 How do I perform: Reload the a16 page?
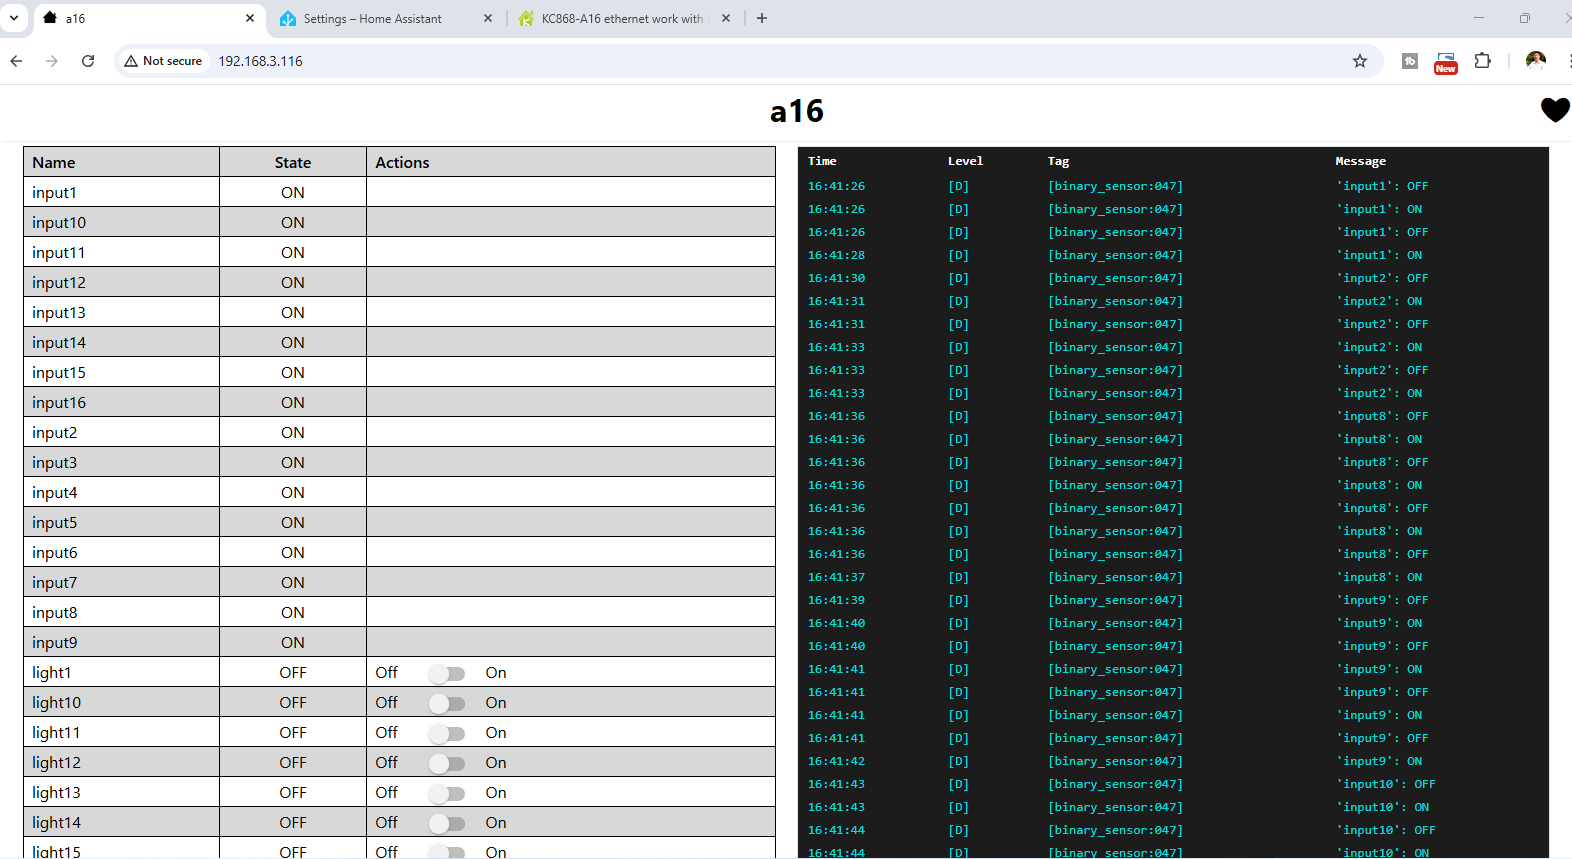click(x=88, y=61)
